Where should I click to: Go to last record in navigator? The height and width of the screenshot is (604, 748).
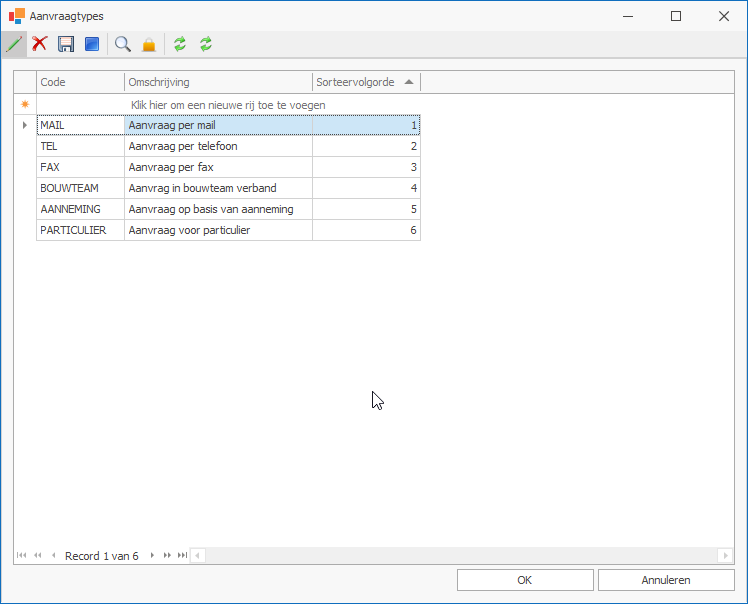point(182,555)
